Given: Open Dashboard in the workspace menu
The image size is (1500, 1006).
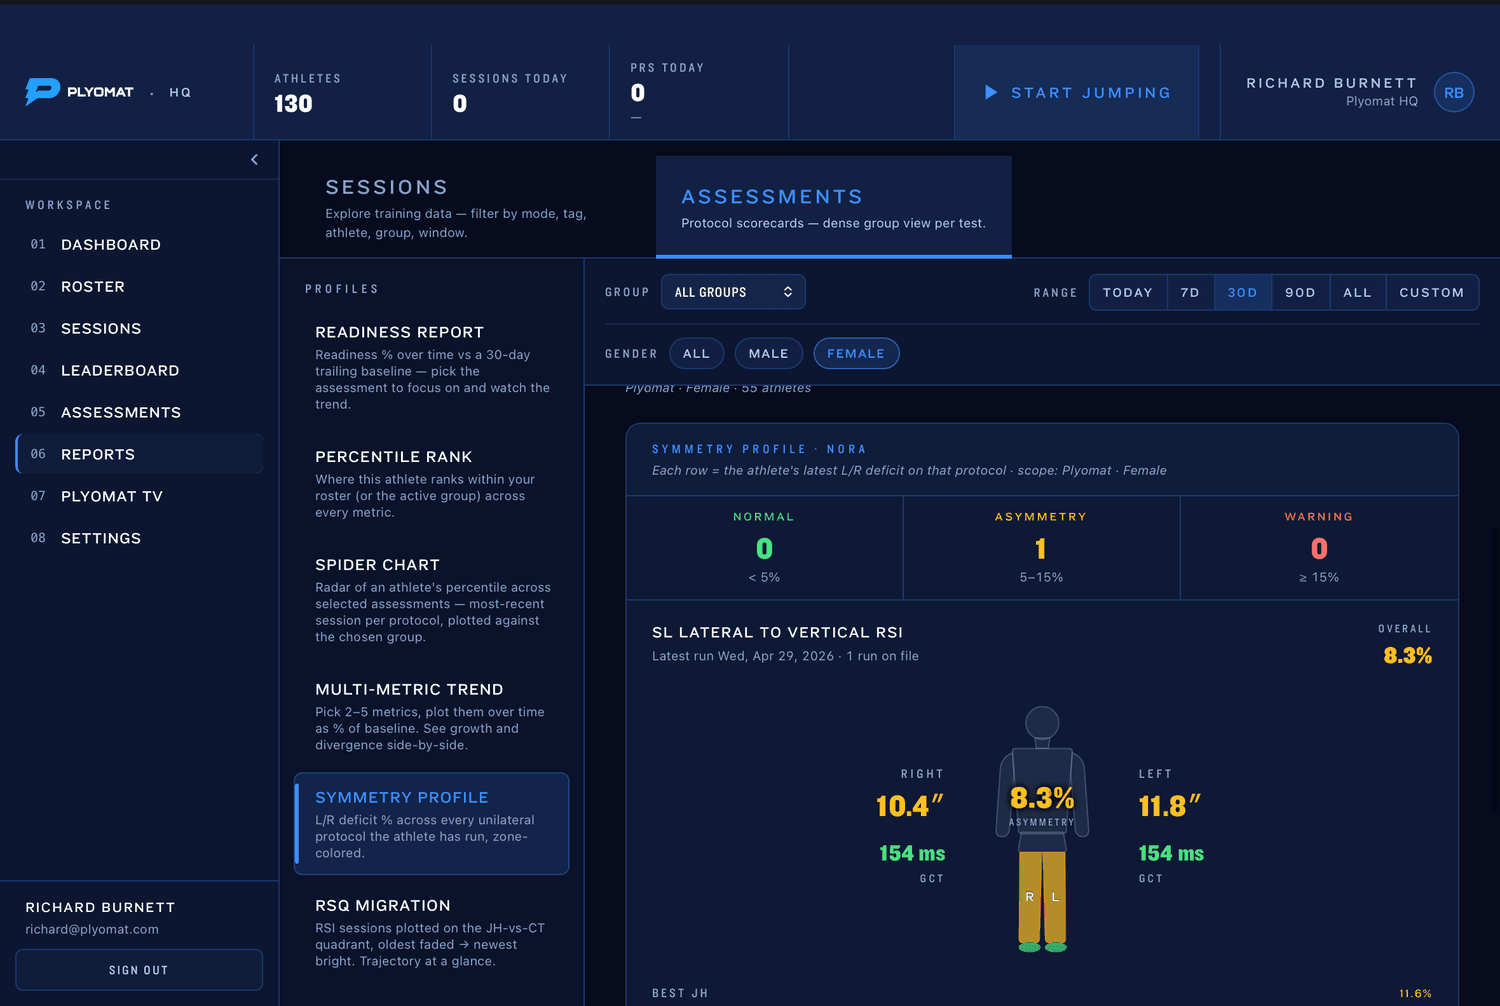Looking at the screenshot, I should click(x=139, y=245).
